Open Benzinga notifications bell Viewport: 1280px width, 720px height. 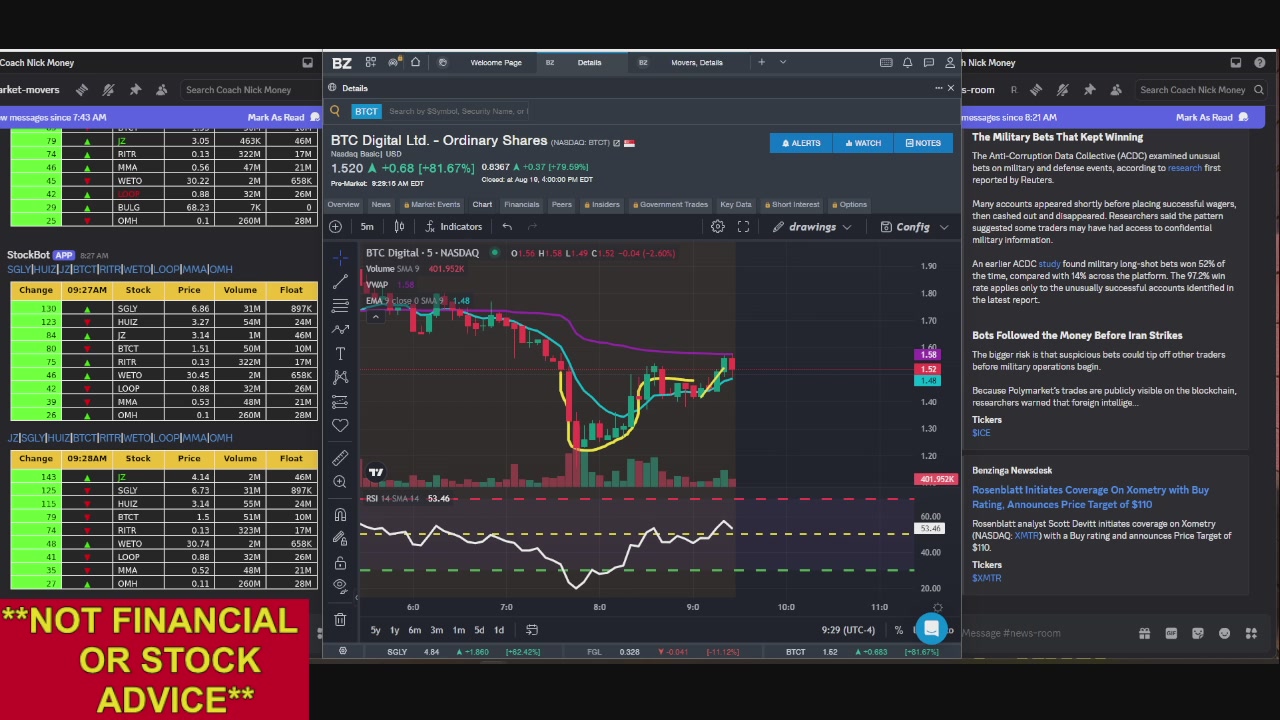[907, 62]
